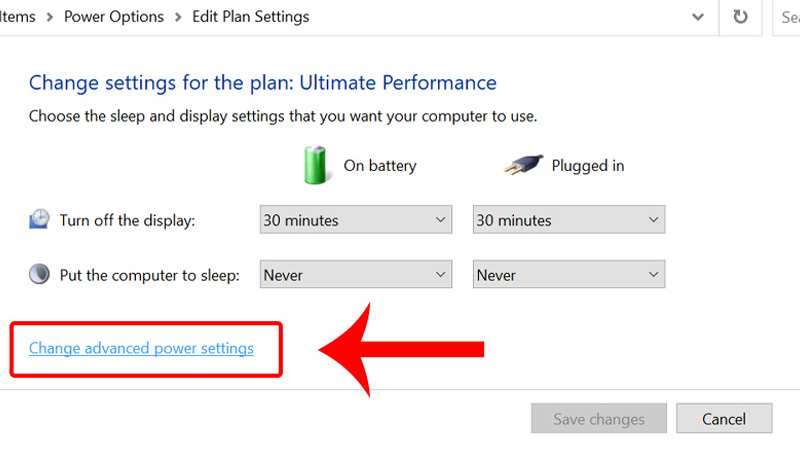Click the monitor icon beside Turn off the display
The width and height of the screenshot is (800, 450).
(39, 220)
